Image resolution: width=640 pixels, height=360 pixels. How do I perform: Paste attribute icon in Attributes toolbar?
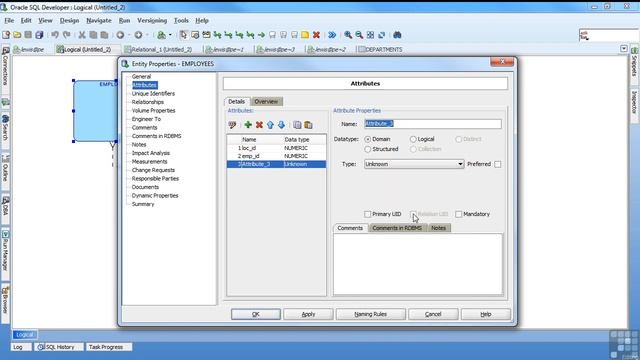pyautogui.click(x=308, y=125)
